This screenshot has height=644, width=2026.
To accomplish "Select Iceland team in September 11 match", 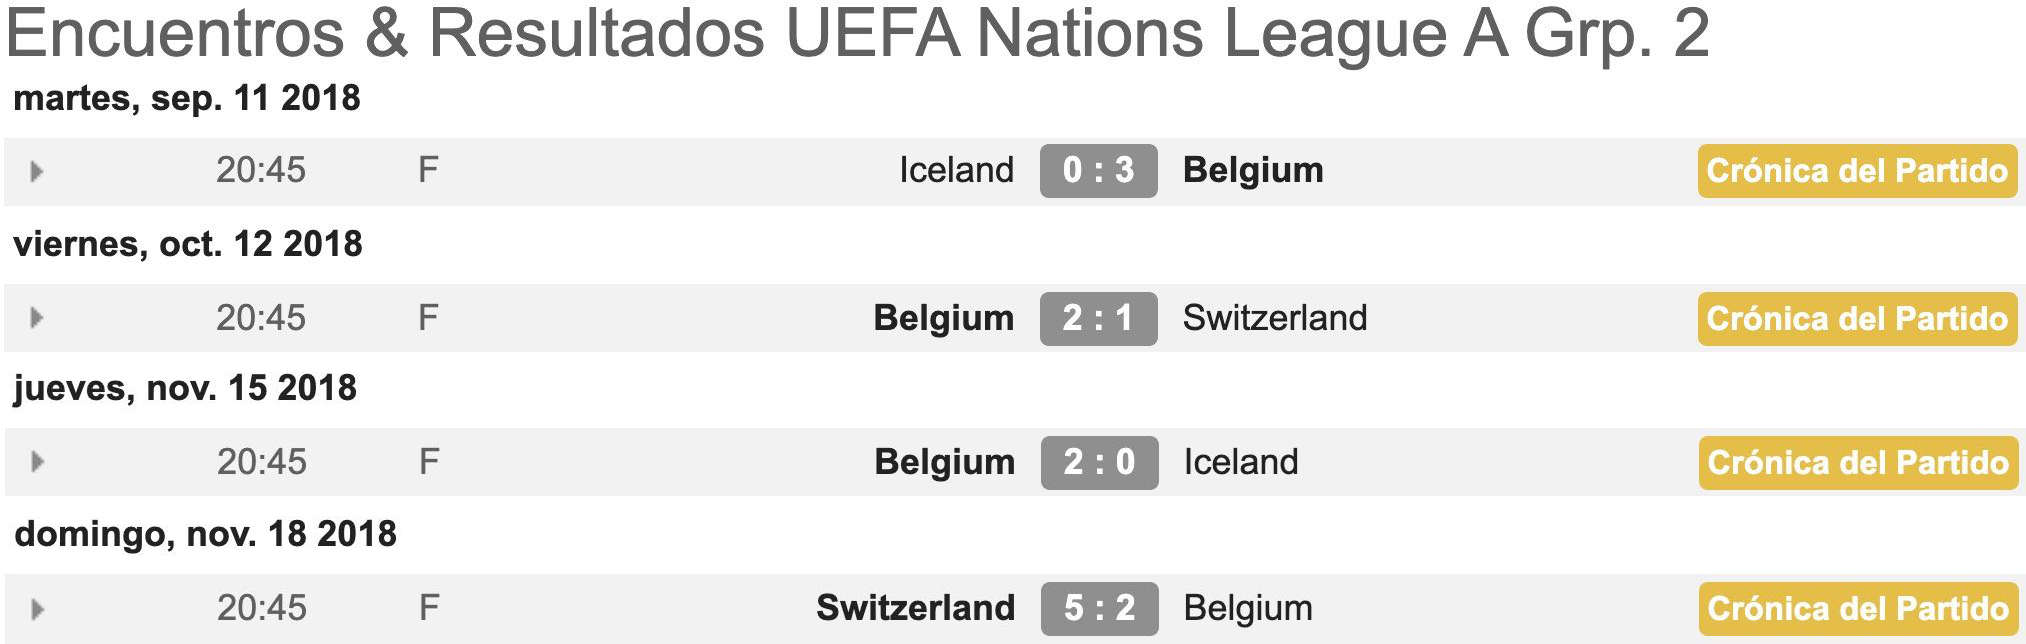I will pos(956,170).
